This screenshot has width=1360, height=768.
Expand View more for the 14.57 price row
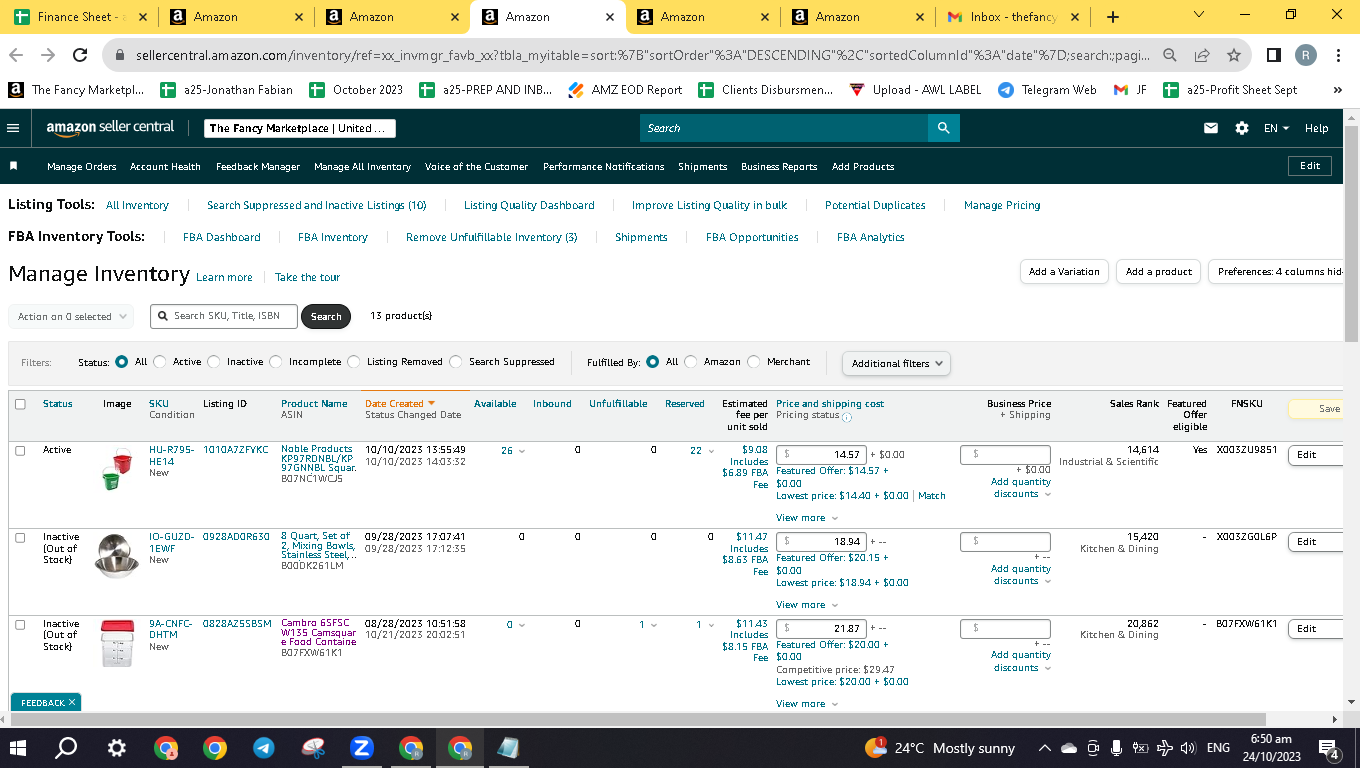[x=807, y=518]
